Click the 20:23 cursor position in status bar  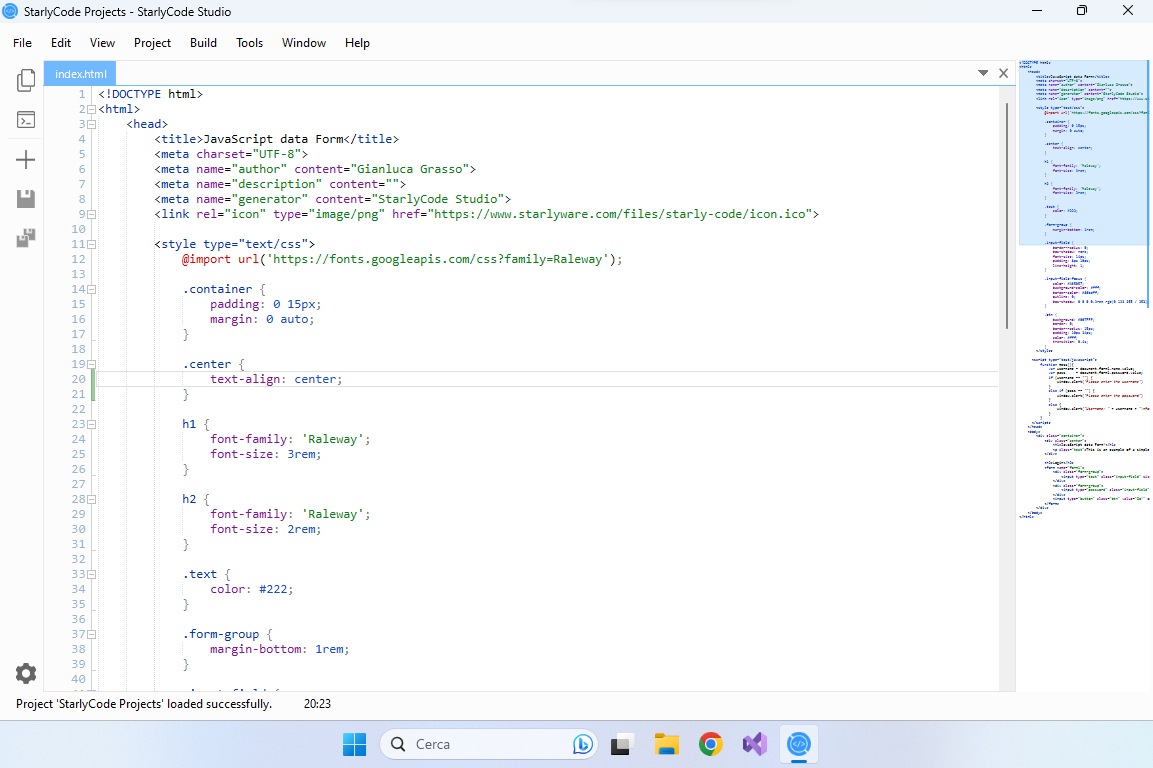pos(317,704)
